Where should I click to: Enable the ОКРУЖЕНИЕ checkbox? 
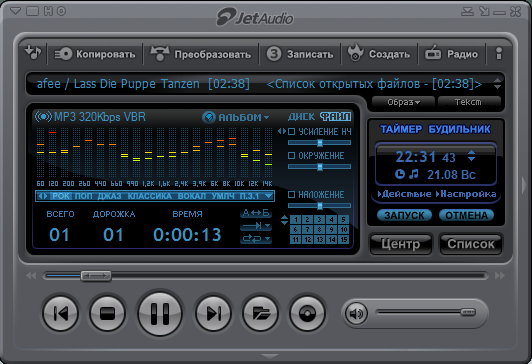291,156
